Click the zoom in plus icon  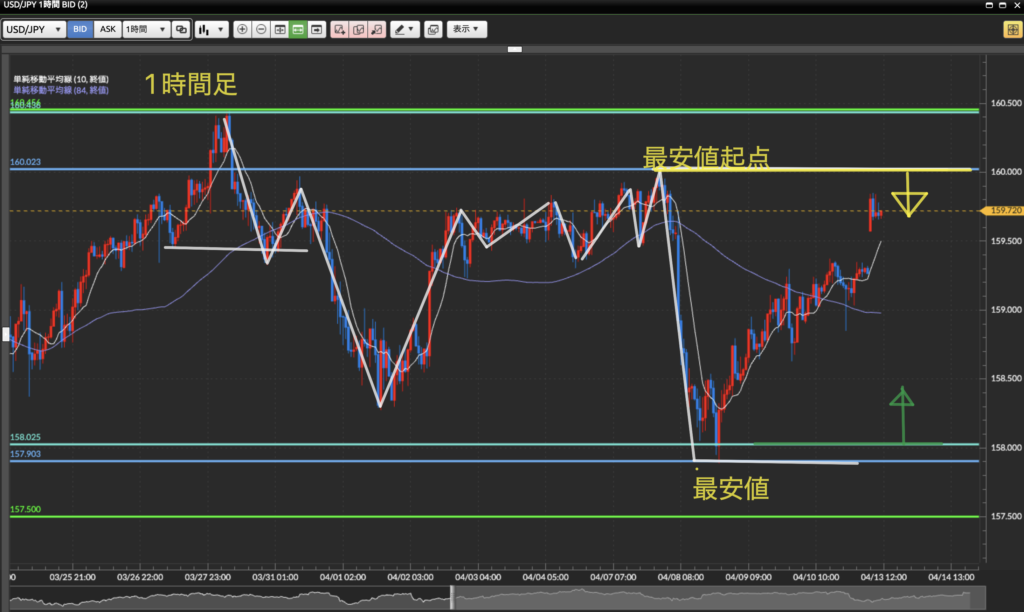242,30
